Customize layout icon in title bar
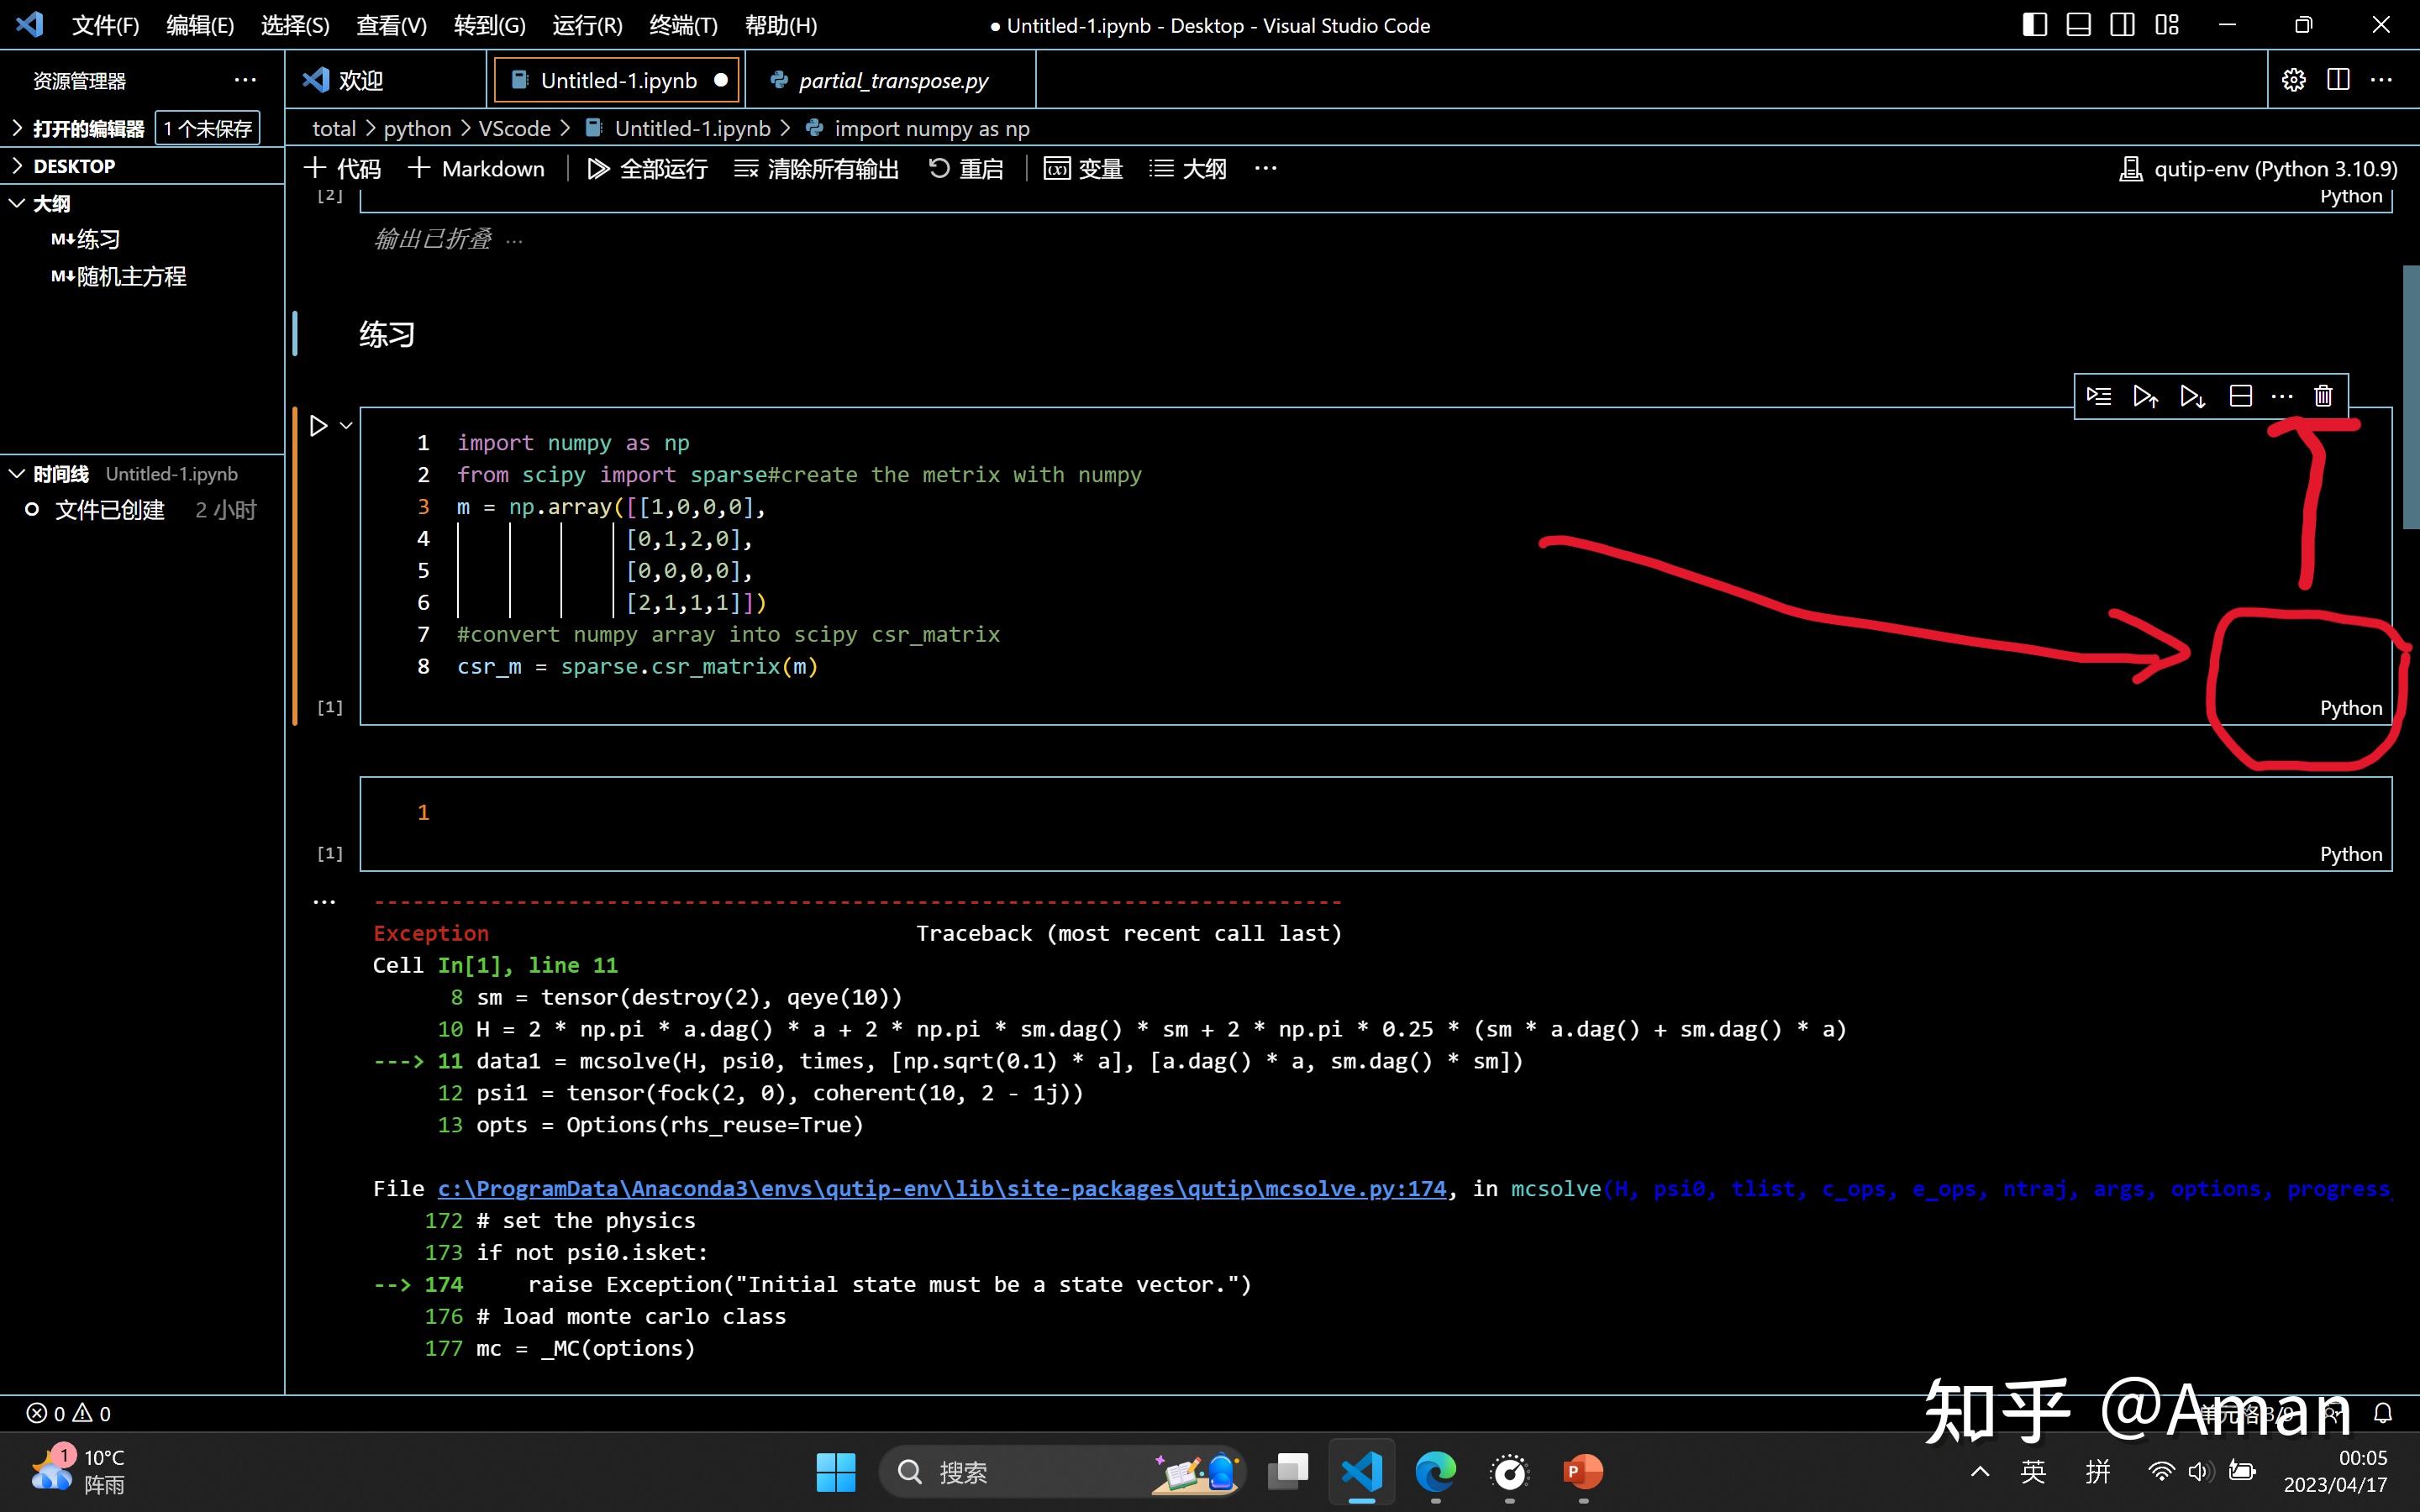 [2167, 25]
